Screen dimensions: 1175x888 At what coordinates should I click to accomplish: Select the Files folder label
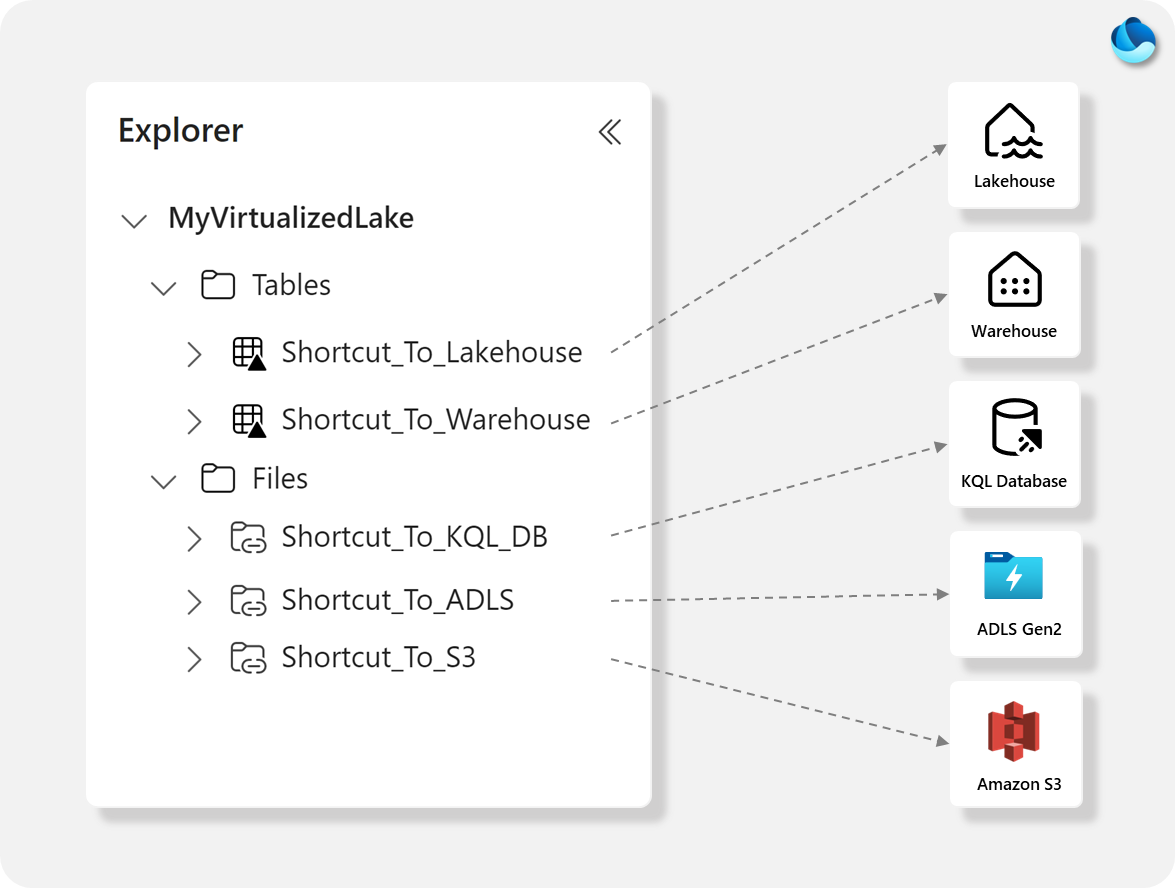point(280,478)
